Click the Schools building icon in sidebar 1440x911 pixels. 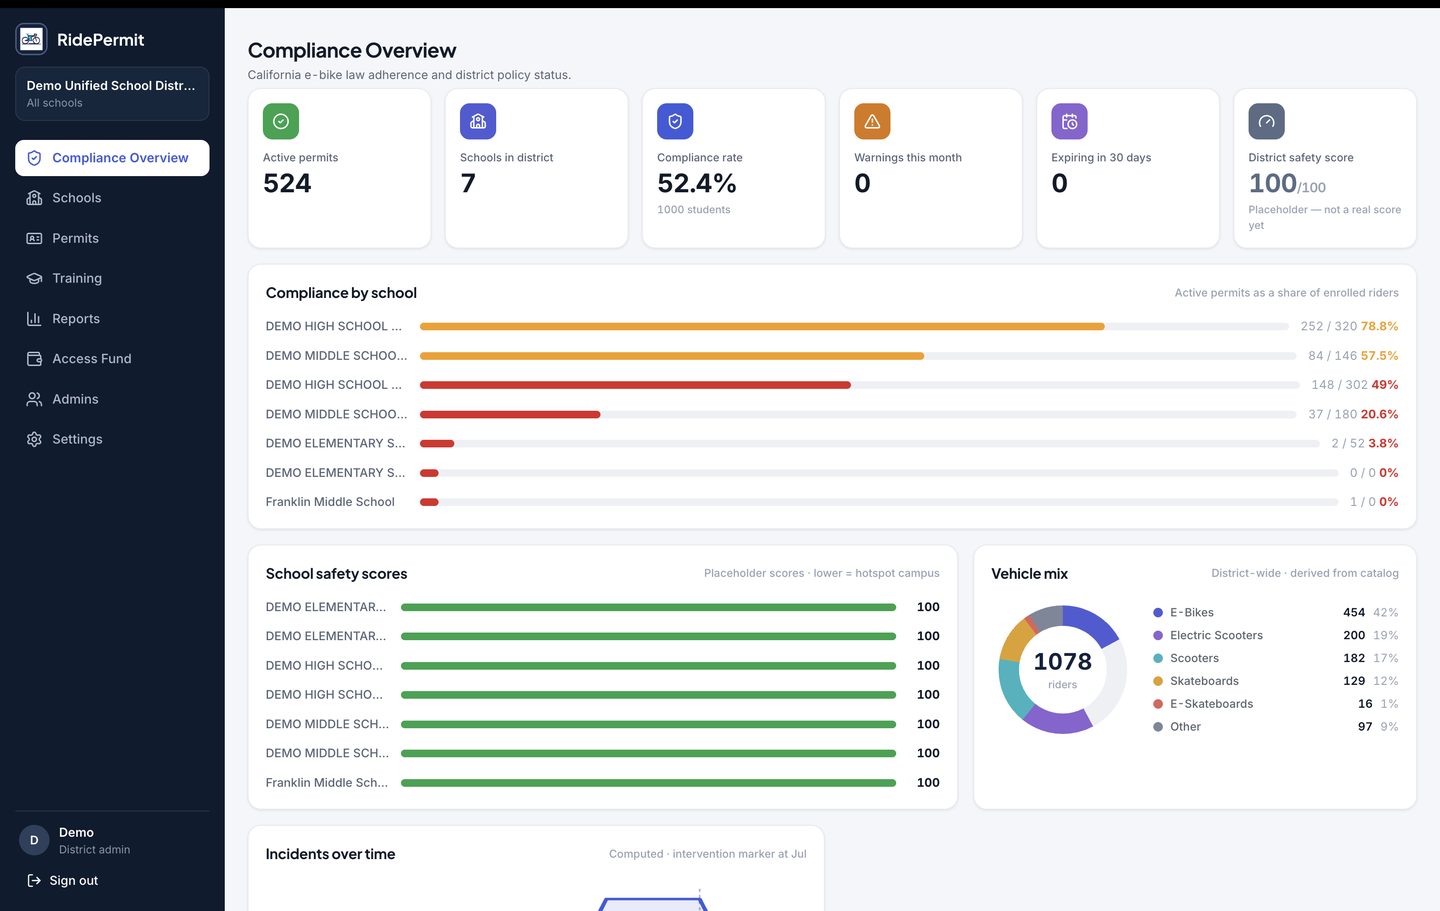point(34,198)
